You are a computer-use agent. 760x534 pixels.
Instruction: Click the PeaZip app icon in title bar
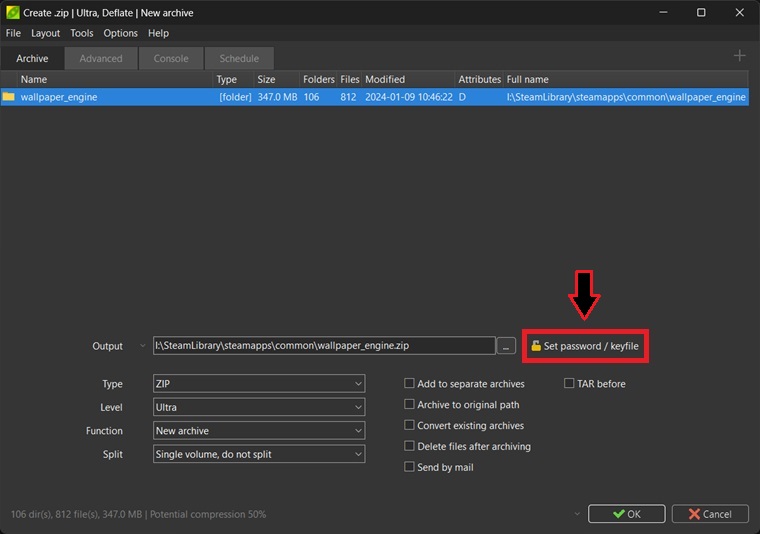[x=13, y=13]
